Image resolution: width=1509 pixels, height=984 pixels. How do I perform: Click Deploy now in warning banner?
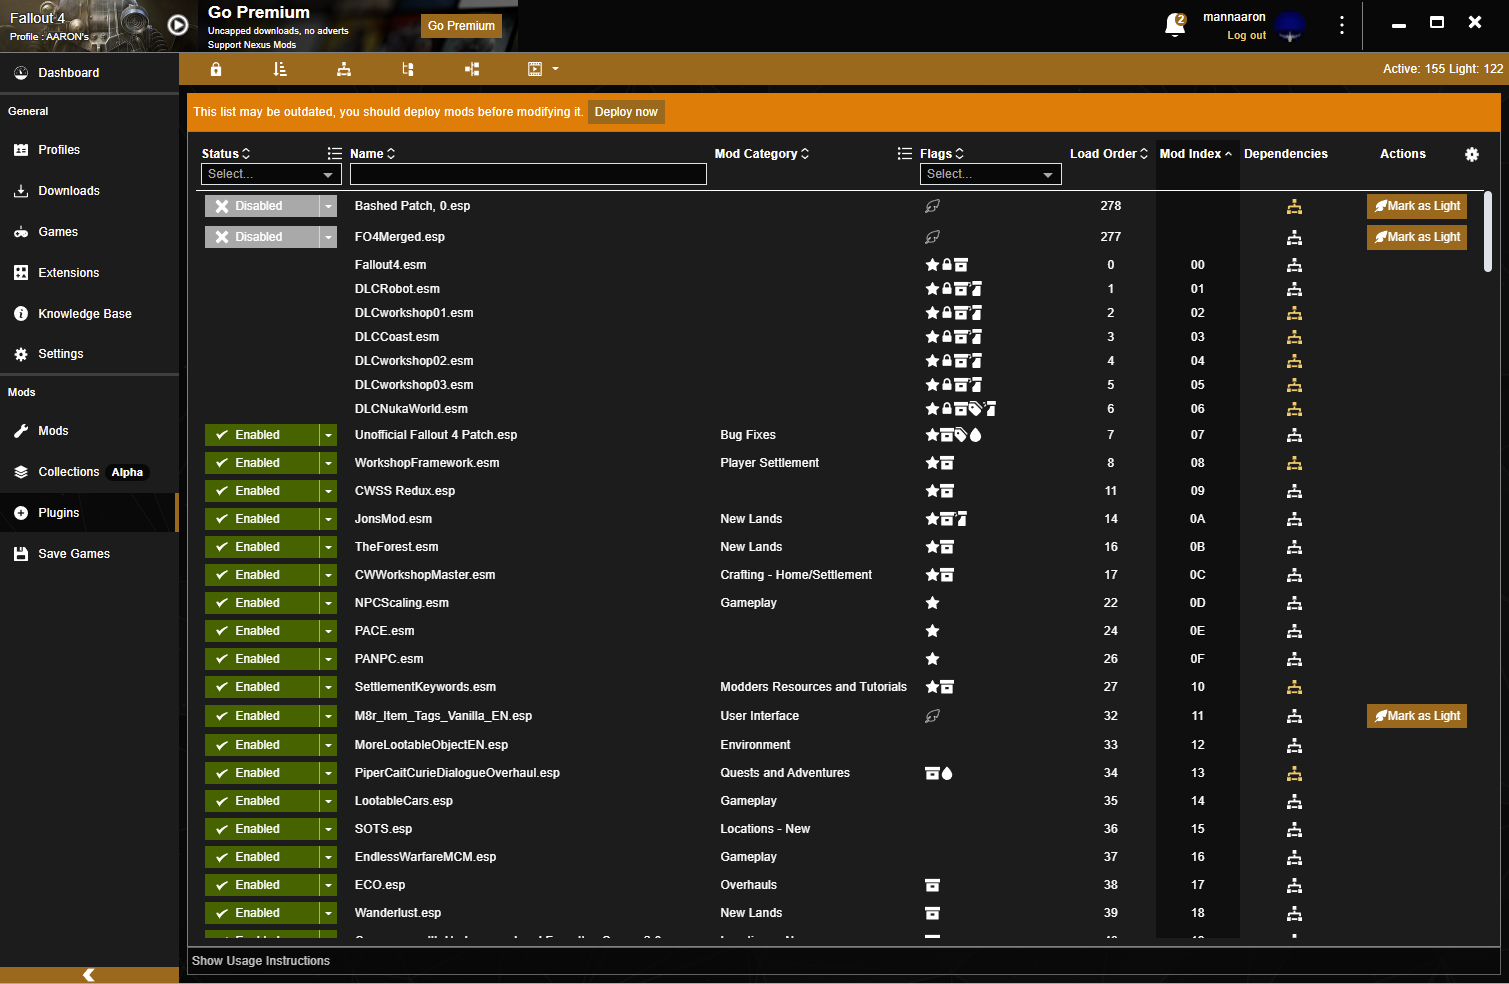click(x=626, y=112)
